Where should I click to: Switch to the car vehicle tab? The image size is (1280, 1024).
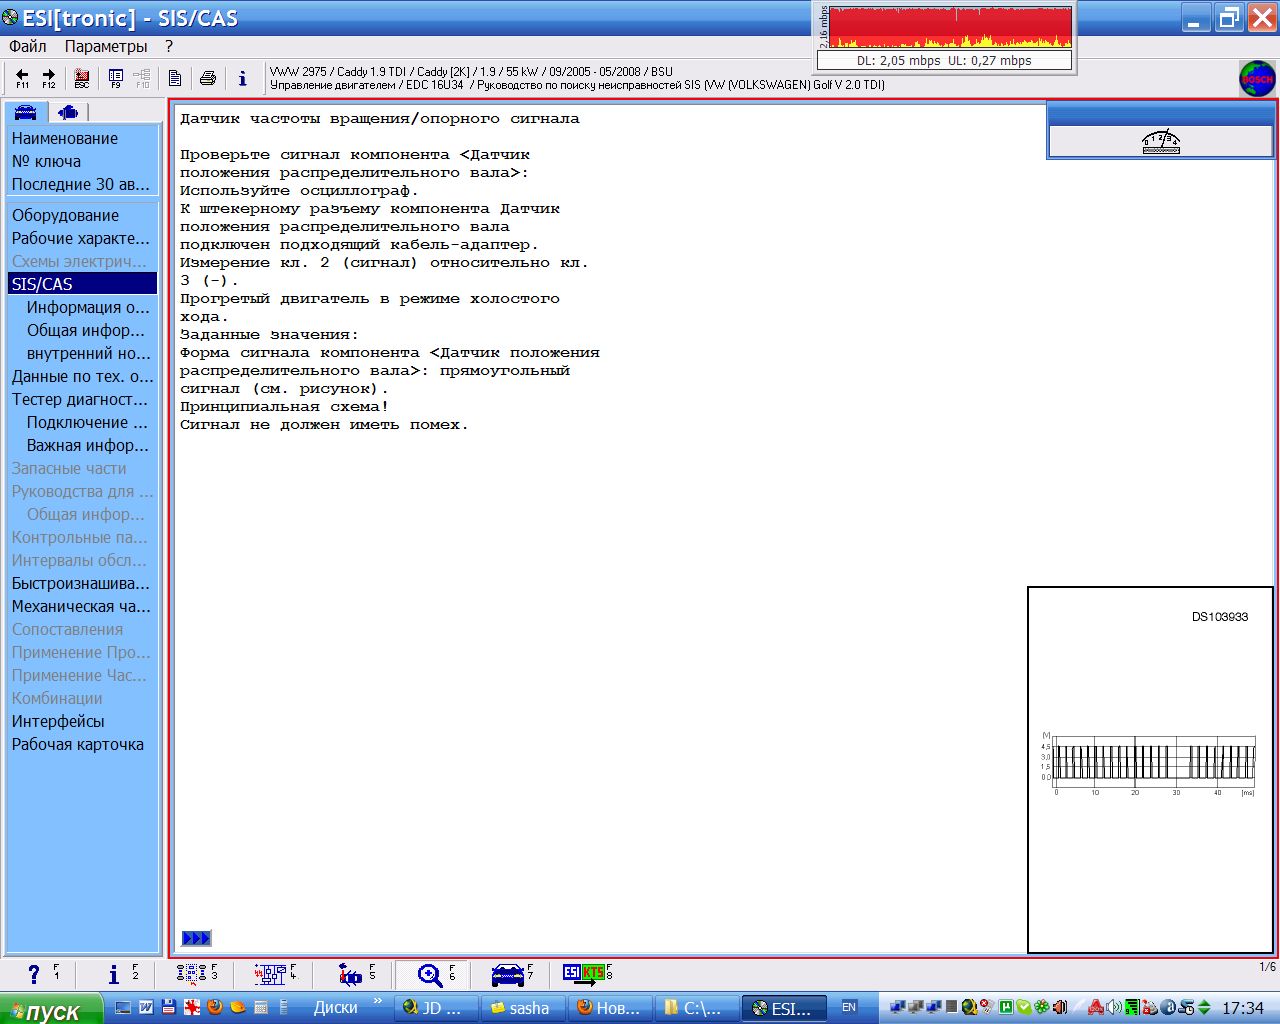tap(26, 112)
